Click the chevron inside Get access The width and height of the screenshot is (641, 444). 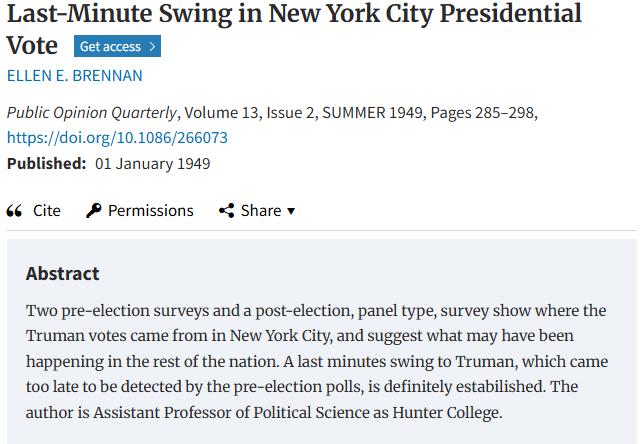coord(151,47)
